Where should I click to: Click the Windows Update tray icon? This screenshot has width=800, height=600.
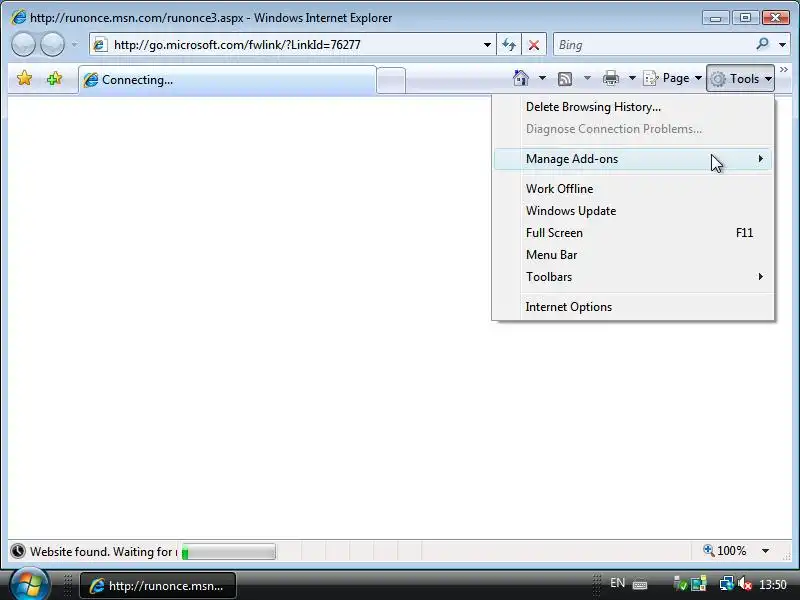(x=698, y=584)
